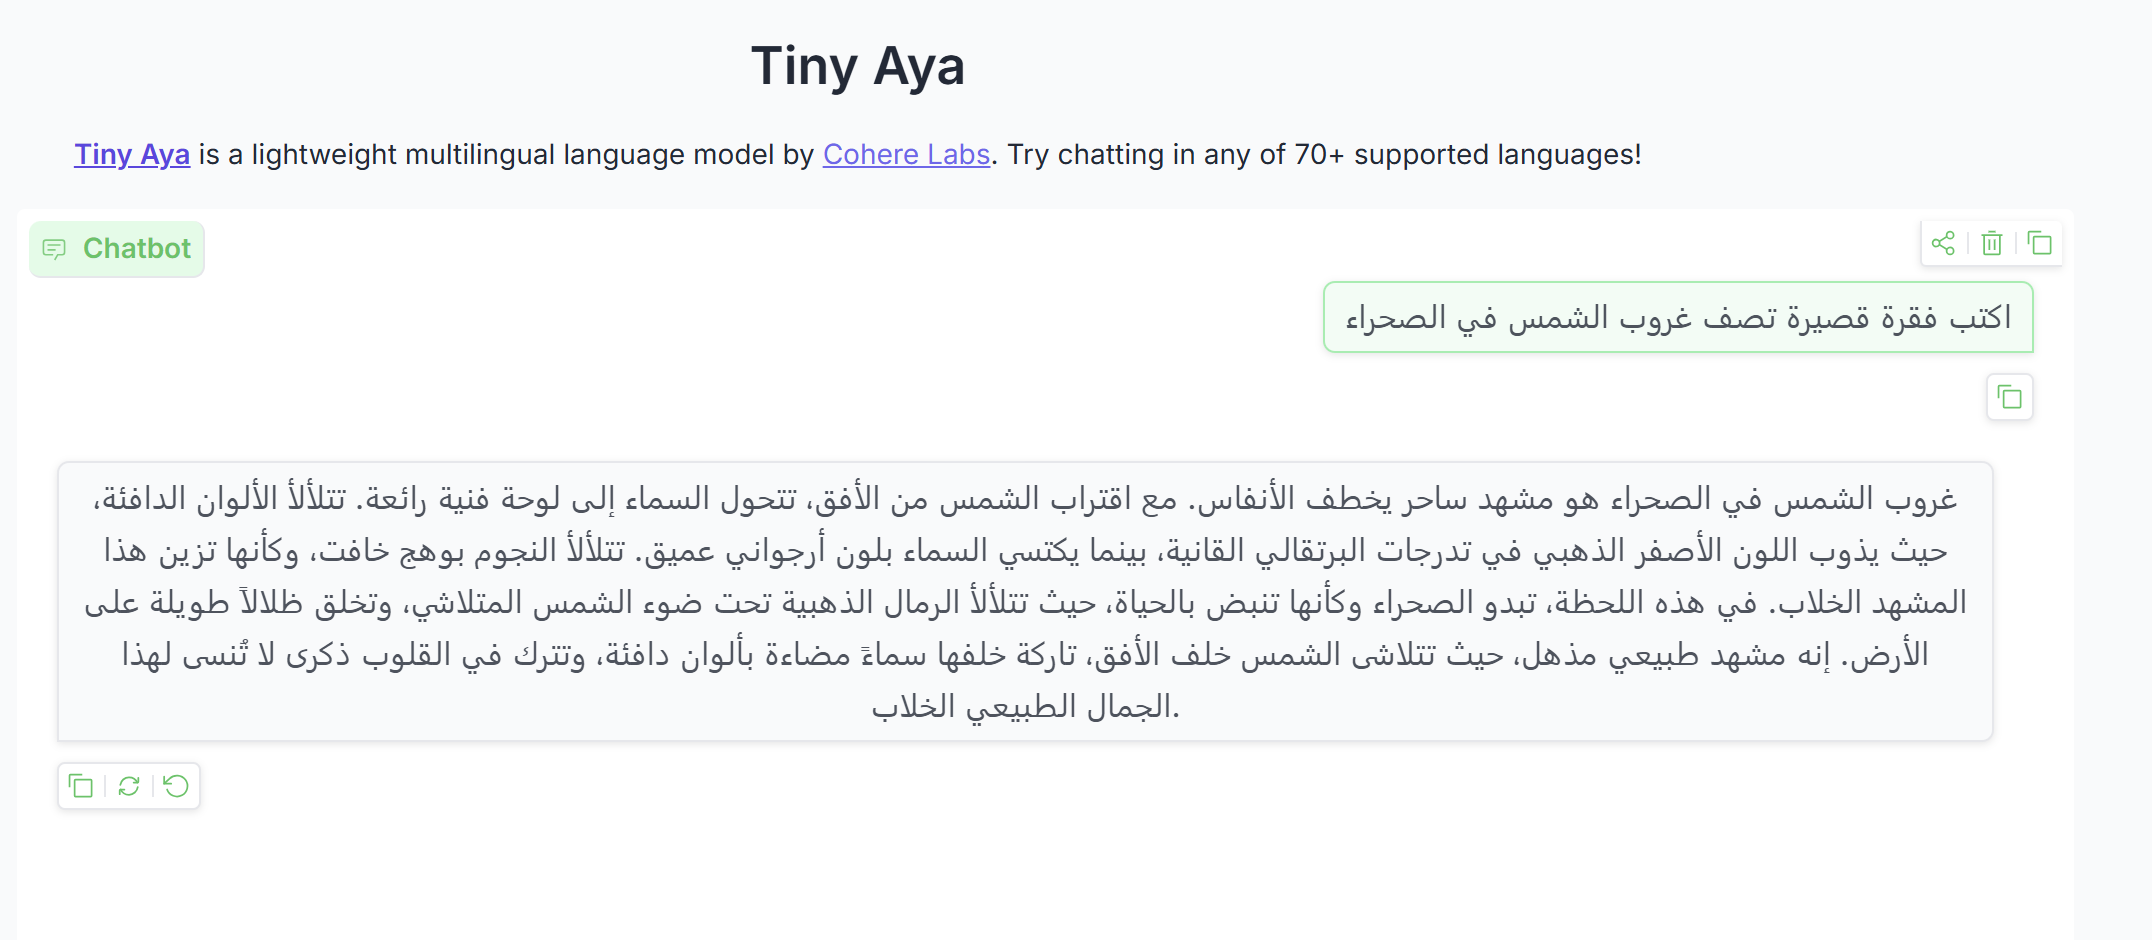This screenshot has height=940, width=2152.
Task: Select the green user message bubble
Action: pos(1677,318)
